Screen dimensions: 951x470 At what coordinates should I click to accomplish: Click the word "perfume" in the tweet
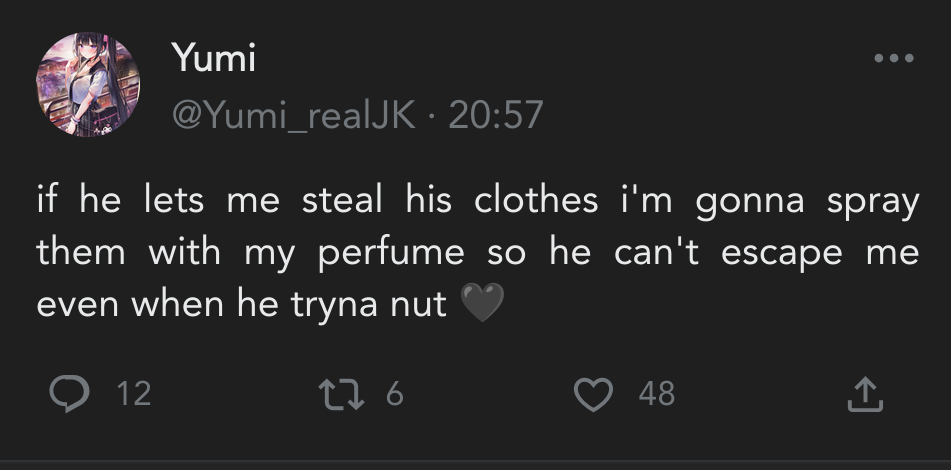391,252
